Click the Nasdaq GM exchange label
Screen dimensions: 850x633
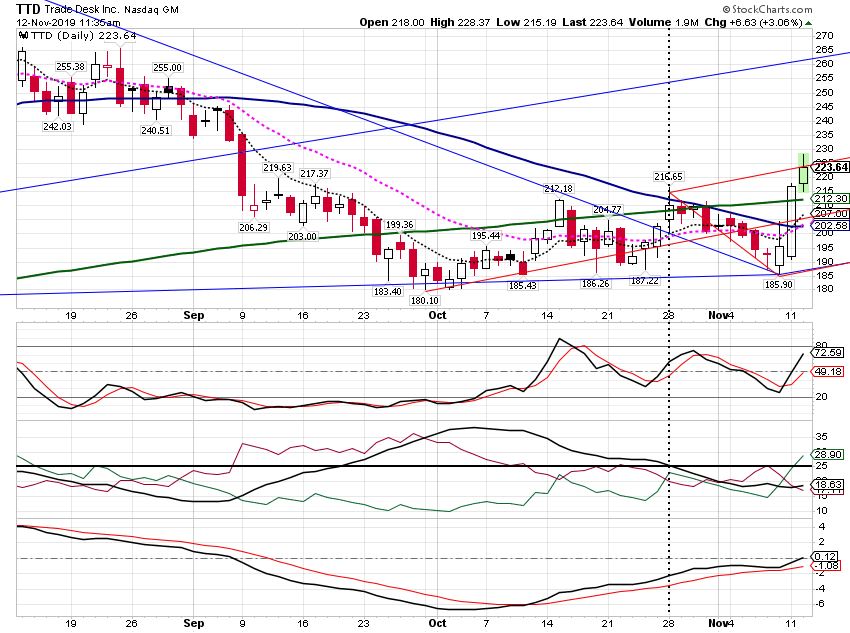pyautogui.click(x=151, y=10)
